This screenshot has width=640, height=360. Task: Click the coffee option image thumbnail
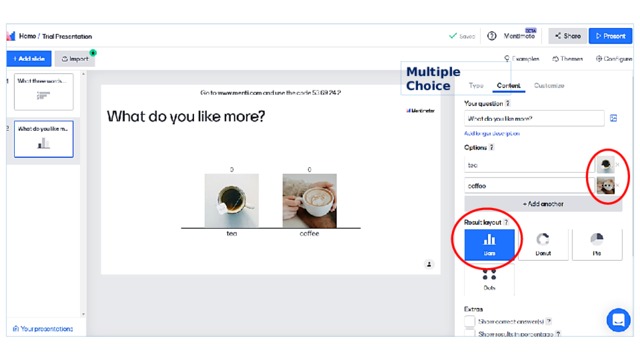[605, 185]
